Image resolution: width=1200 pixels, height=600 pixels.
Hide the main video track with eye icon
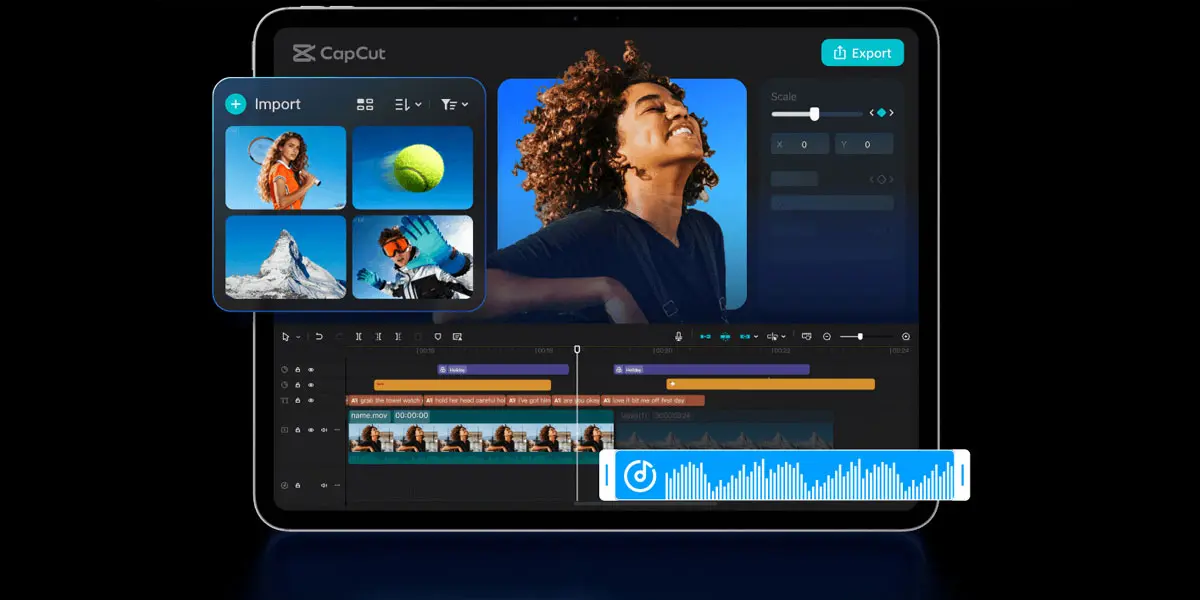pyautogui.click(x=311, y=430)
